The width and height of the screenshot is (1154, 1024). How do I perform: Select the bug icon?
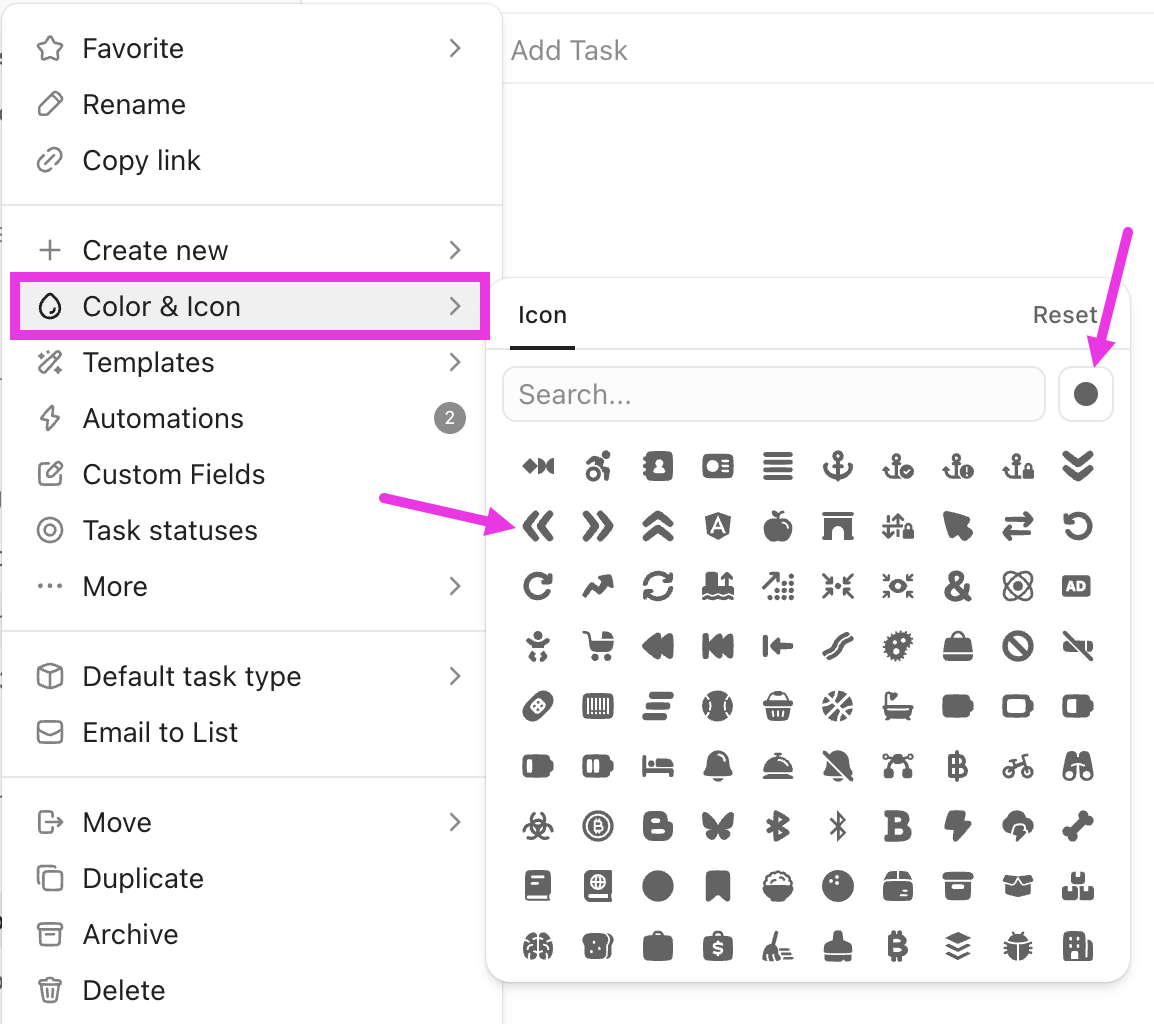click(1018, 946)
